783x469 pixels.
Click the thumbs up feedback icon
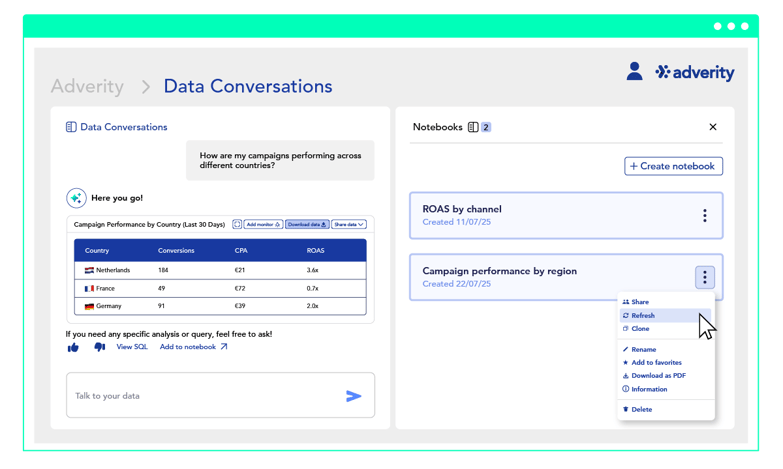(73, 347)
